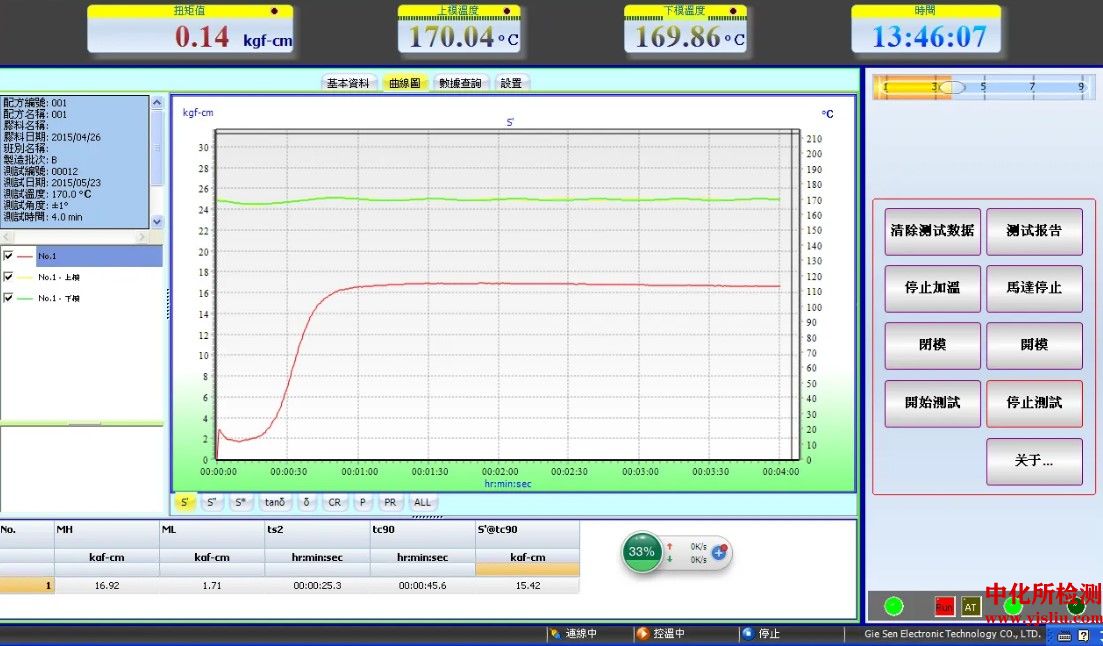Click the 開始測試 button
1103x646 pixels.
pos(932,403)
